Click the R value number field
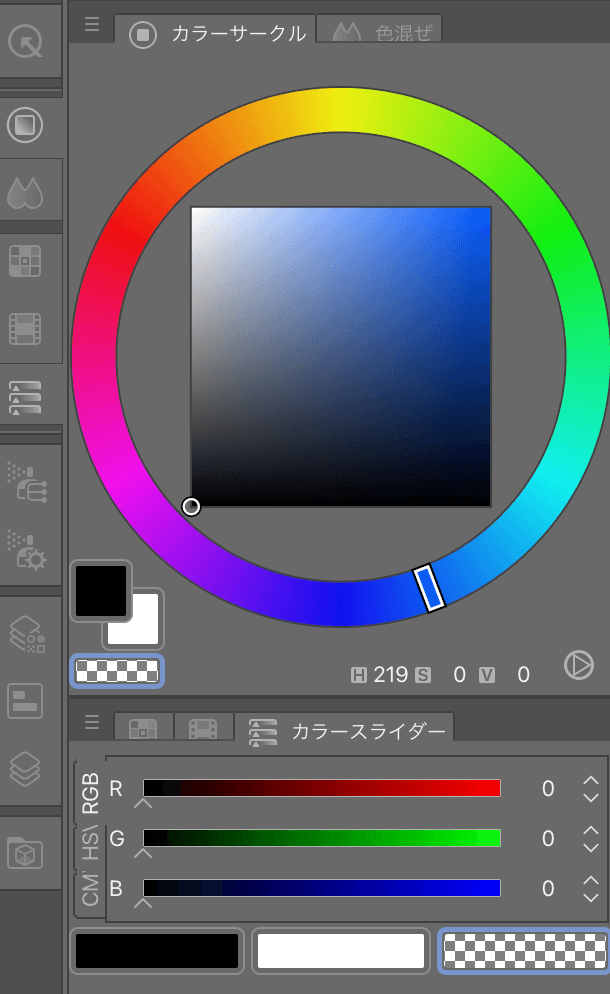This screenshot has width=610, height=994. pos(548,788)
